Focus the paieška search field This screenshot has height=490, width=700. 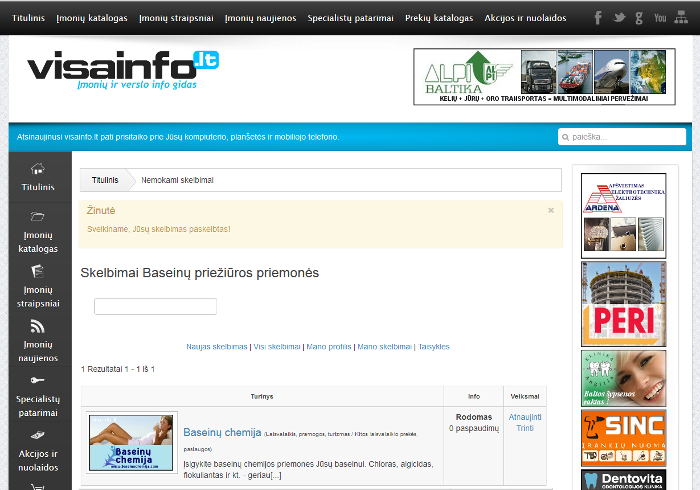coord(622,137)
